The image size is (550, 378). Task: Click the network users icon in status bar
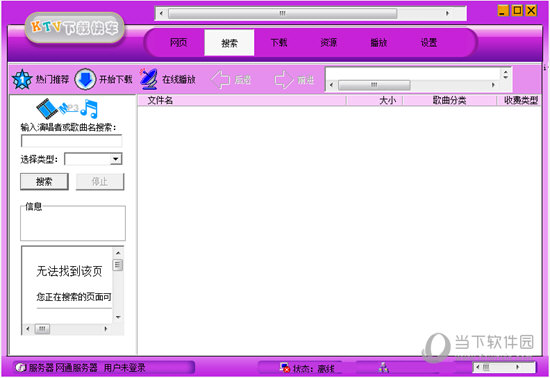point(384,367)
